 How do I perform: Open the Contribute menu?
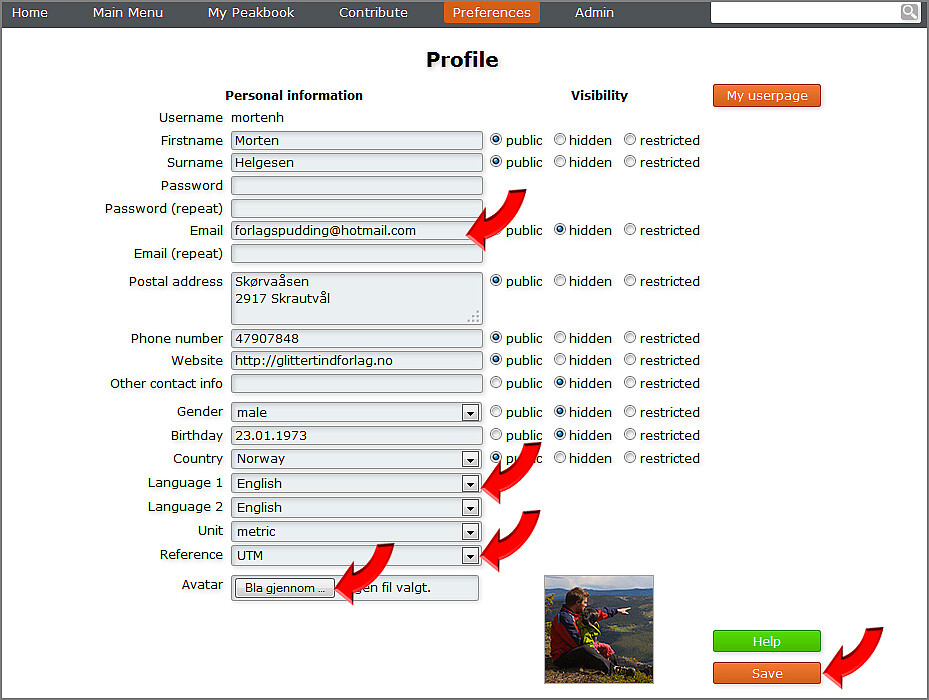[373, 13]
